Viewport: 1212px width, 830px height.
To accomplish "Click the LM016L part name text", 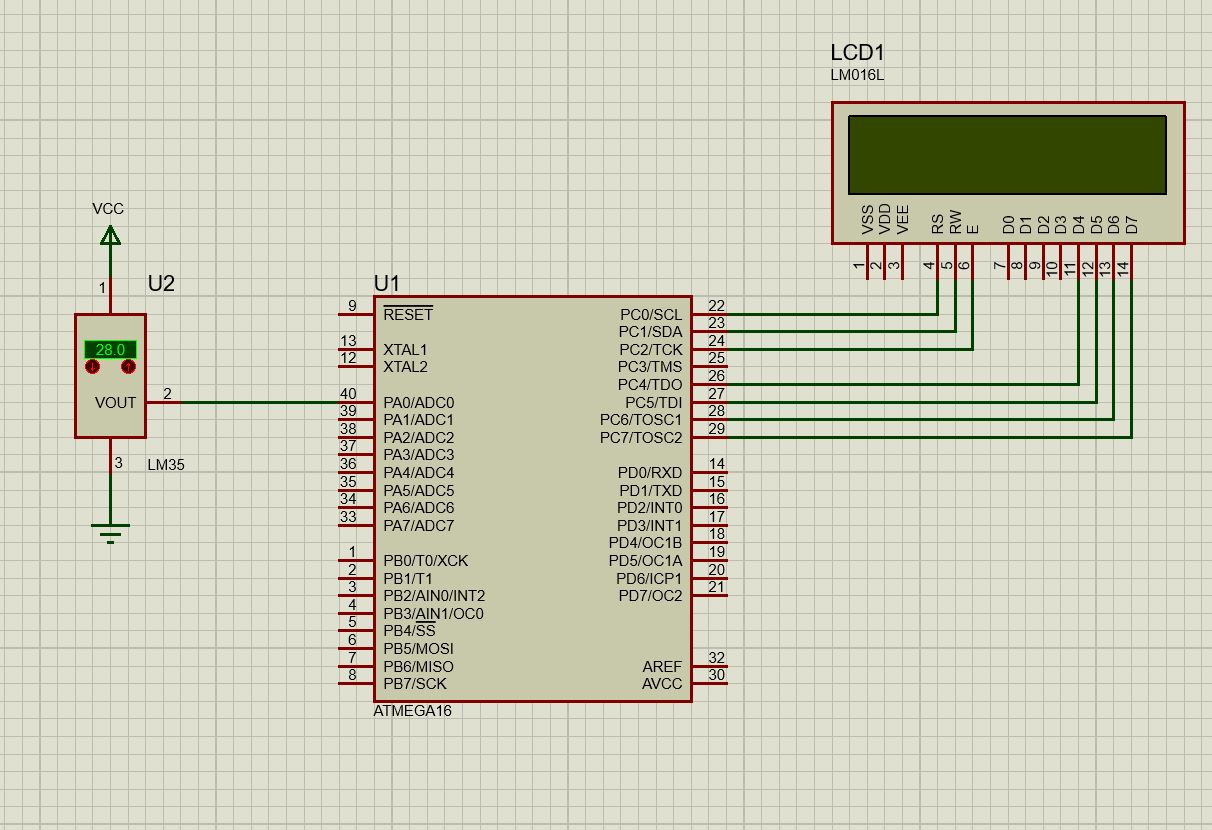I will pos(857,75).
